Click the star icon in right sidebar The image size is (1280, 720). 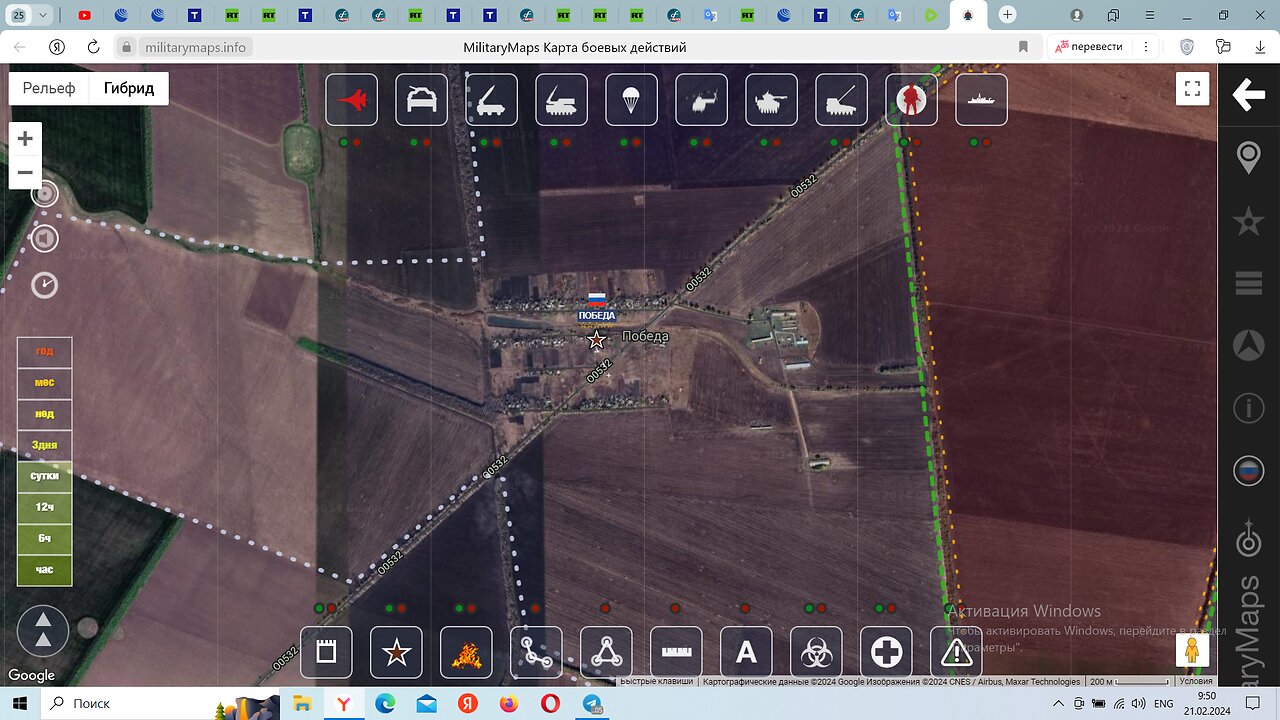click(1248, 221)
